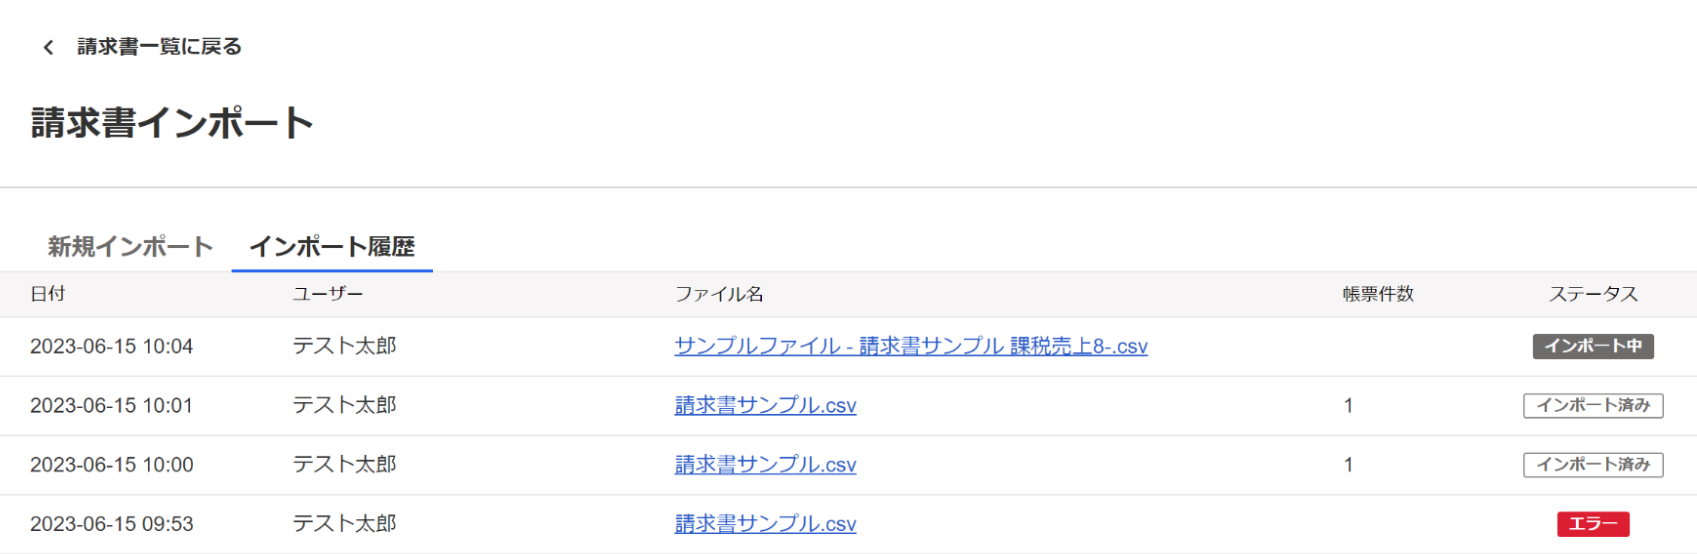Image resolution: width=1697 pixels, height=554 pixels.
Task: Click the 日付 column header
Action: [x=48, y=294]
